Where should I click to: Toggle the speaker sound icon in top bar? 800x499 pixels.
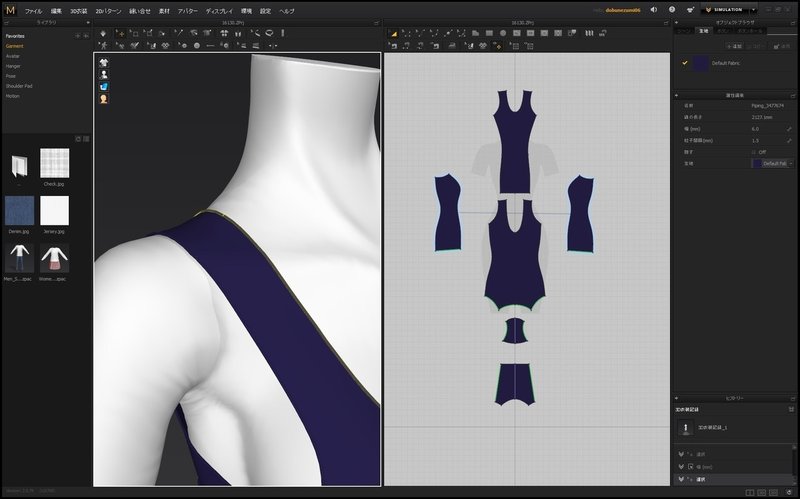pyautogui.click(x=654, y=10)
